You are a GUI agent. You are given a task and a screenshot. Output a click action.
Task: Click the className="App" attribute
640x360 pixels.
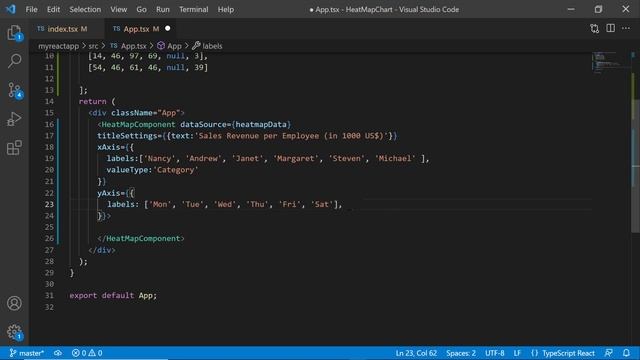click(x=145, y=113)
